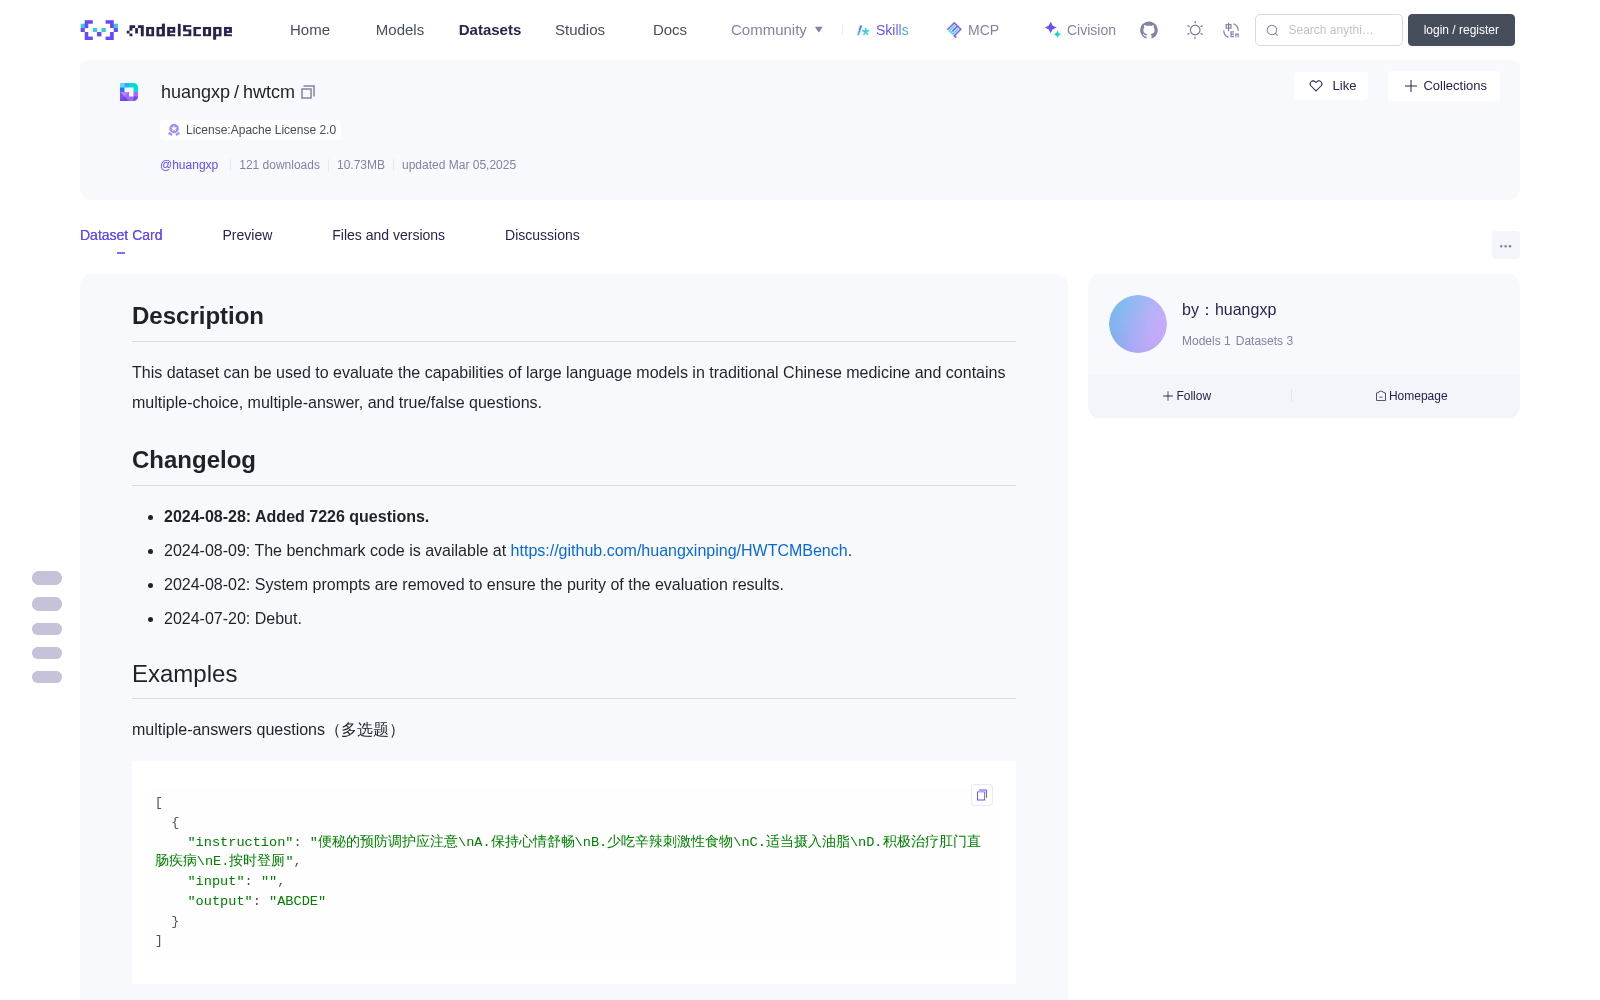Add dataset to Collections
Image resolution: width=1600 pixels, height=1000 pixels.
pyautogui.click(x=1444, y=86)
